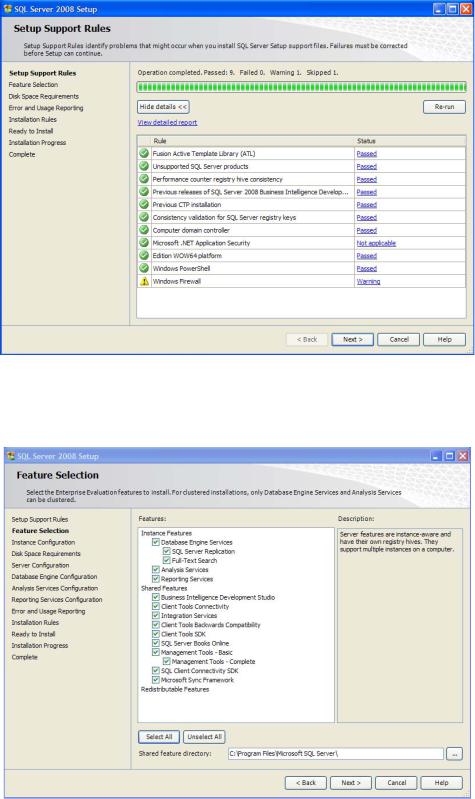Click SQL Server Setup title icon in Setup Support Rules window
This screenshot has width=475, height=799.
(x=8, y=9)
